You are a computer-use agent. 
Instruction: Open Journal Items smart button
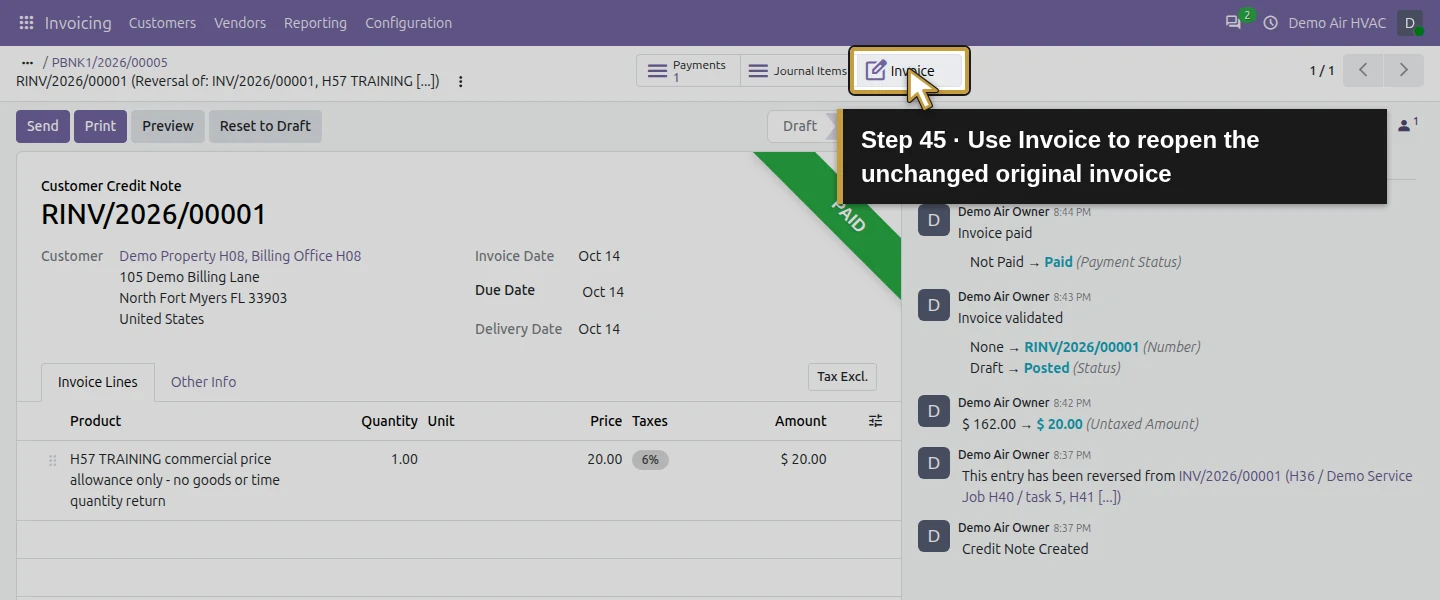796,71
